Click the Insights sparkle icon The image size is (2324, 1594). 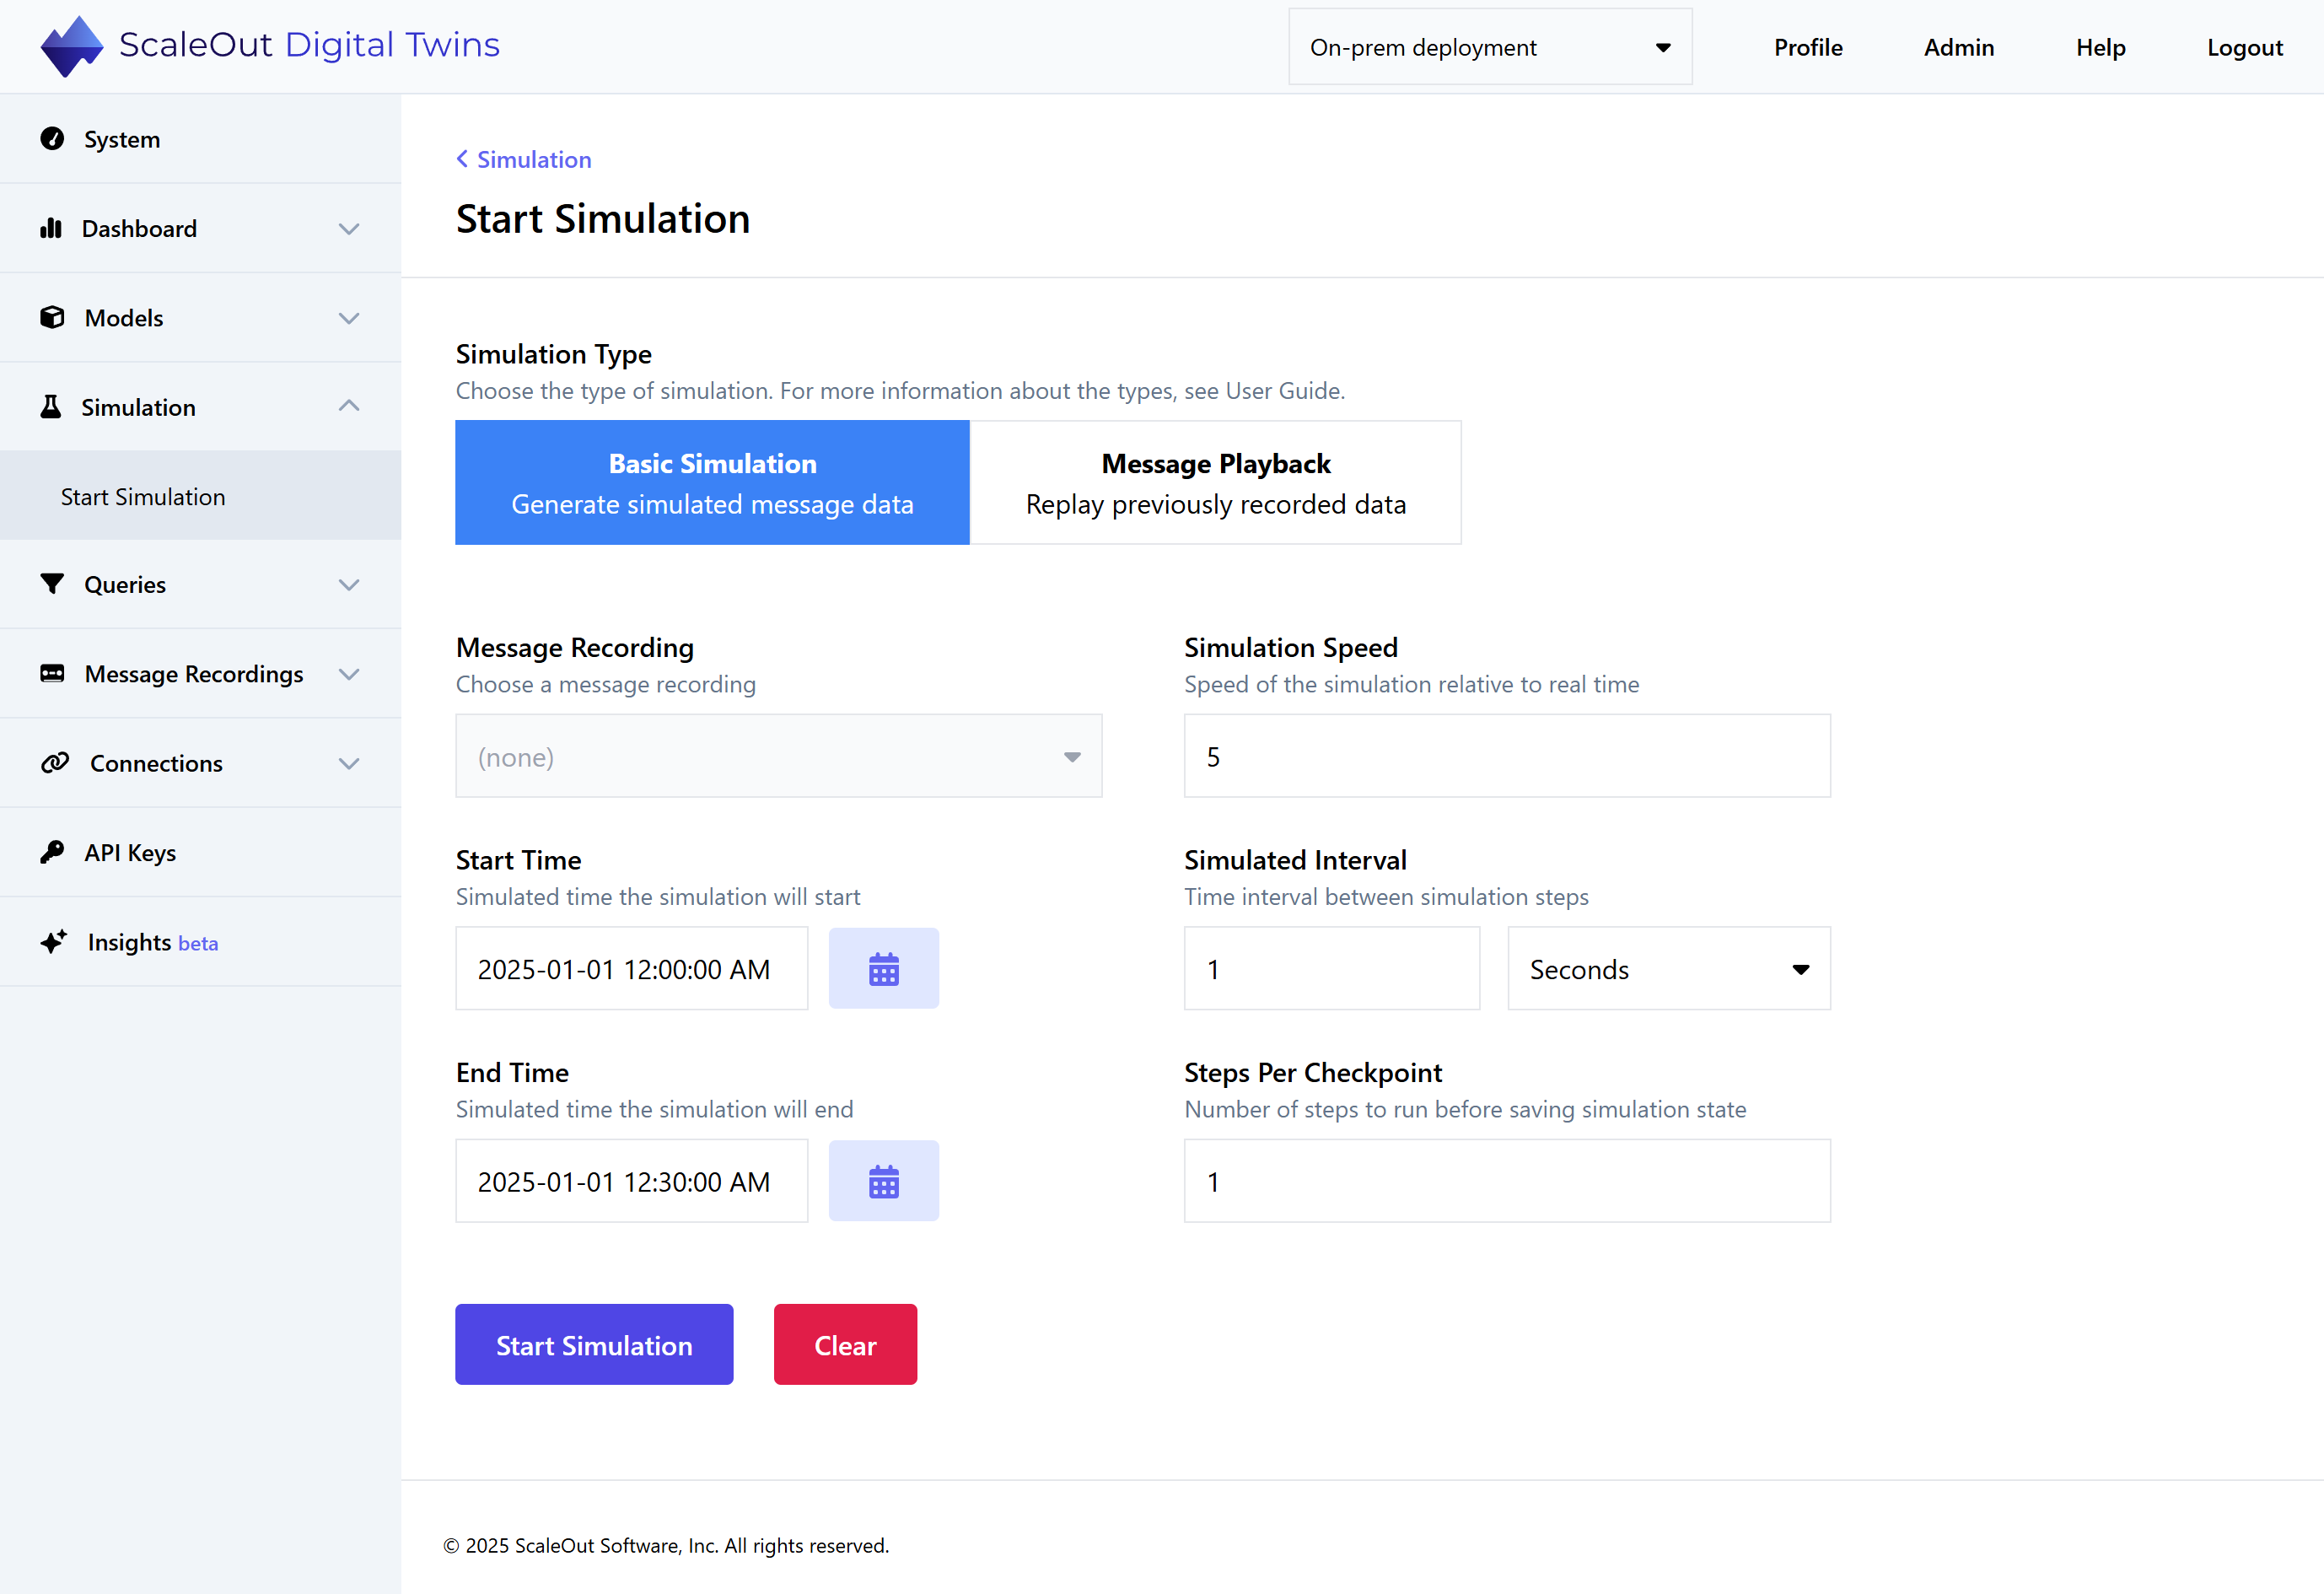click(54, 941)
